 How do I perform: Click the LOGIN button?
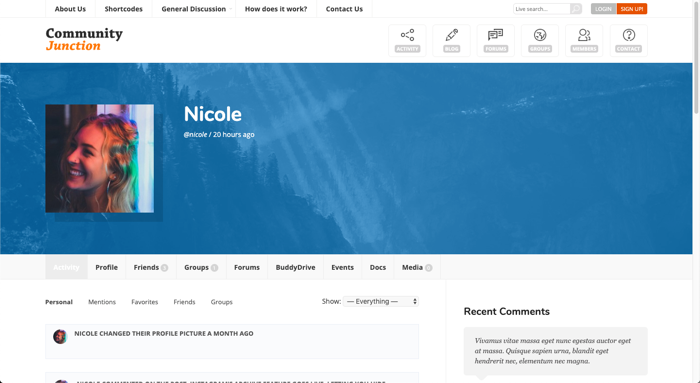click(x=604, y=9)
